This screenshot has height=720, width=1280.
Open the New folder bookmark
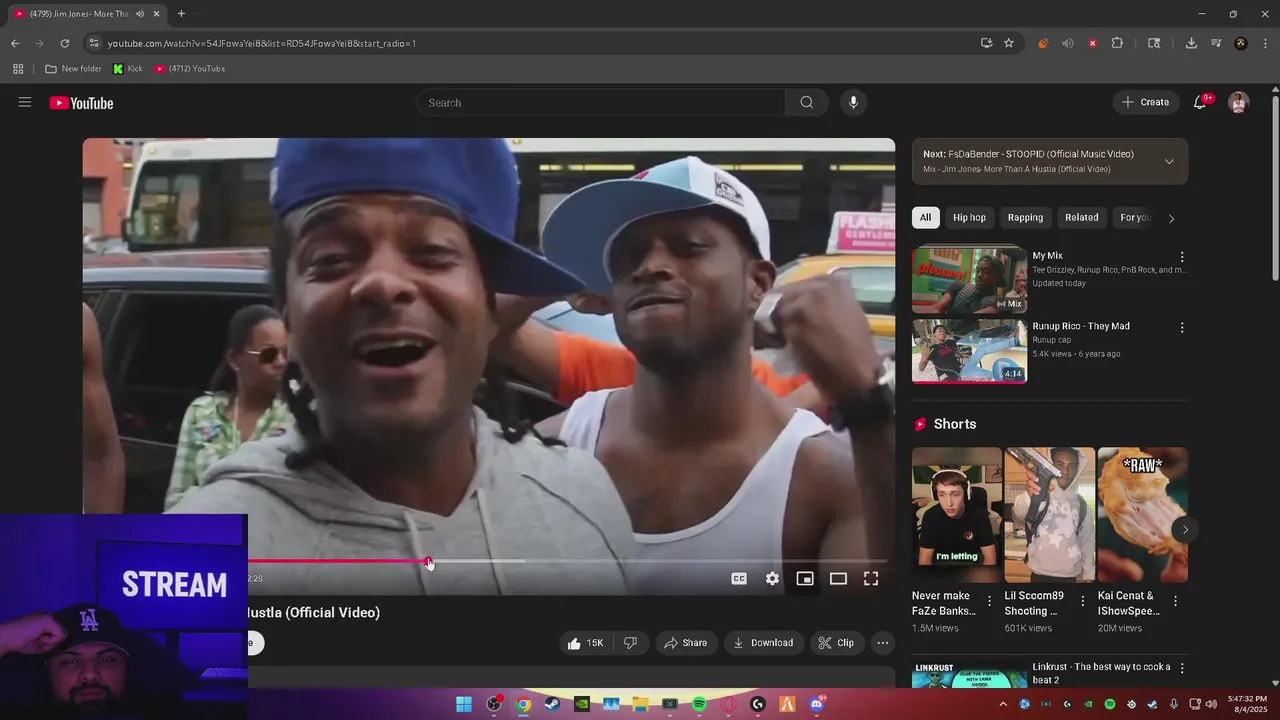[x=73, y=69]
